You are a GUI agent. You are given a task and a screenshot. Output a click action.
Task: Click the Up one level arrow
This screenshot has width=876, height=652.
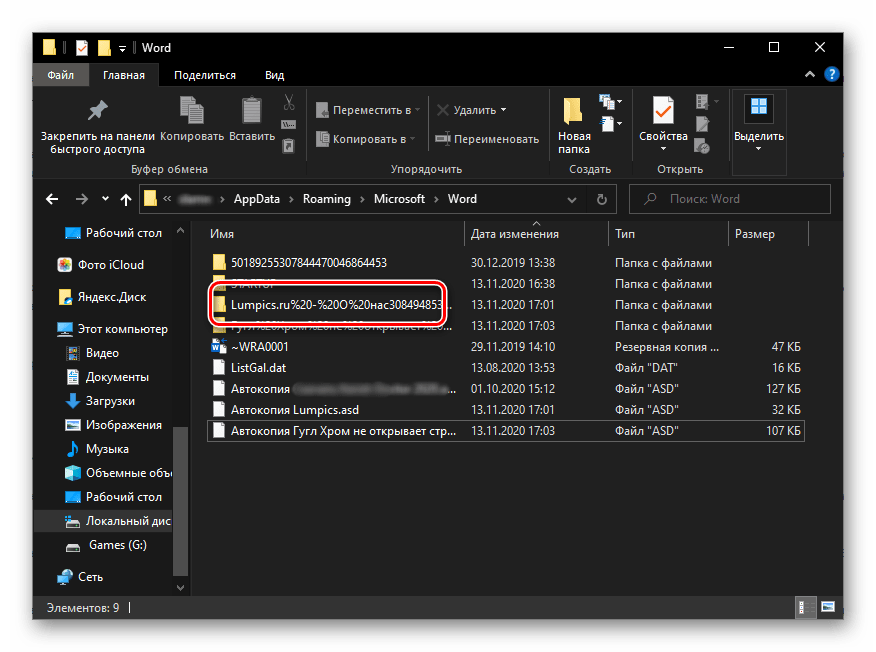pos(126,199)
